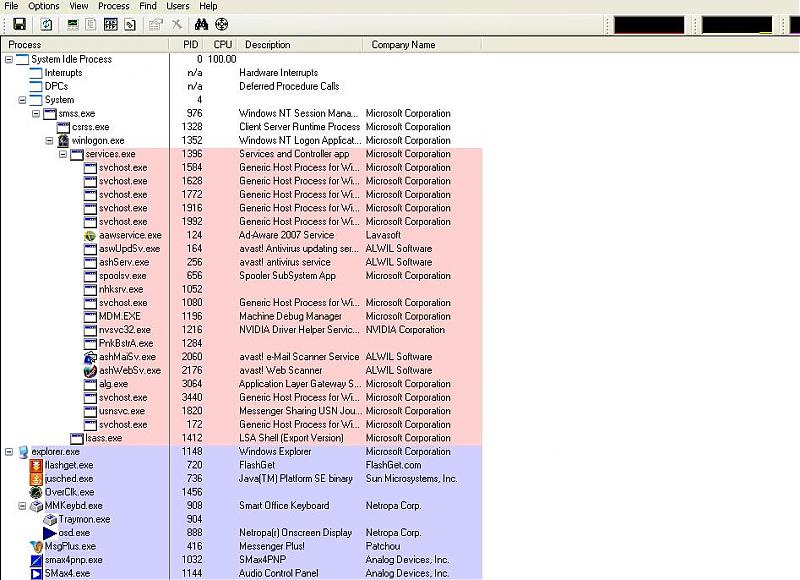The width and height of the screenshot is (800, 580).
Task: Click the ashMaiSv.exe mail scanner icon
Action: click(90, 357)
